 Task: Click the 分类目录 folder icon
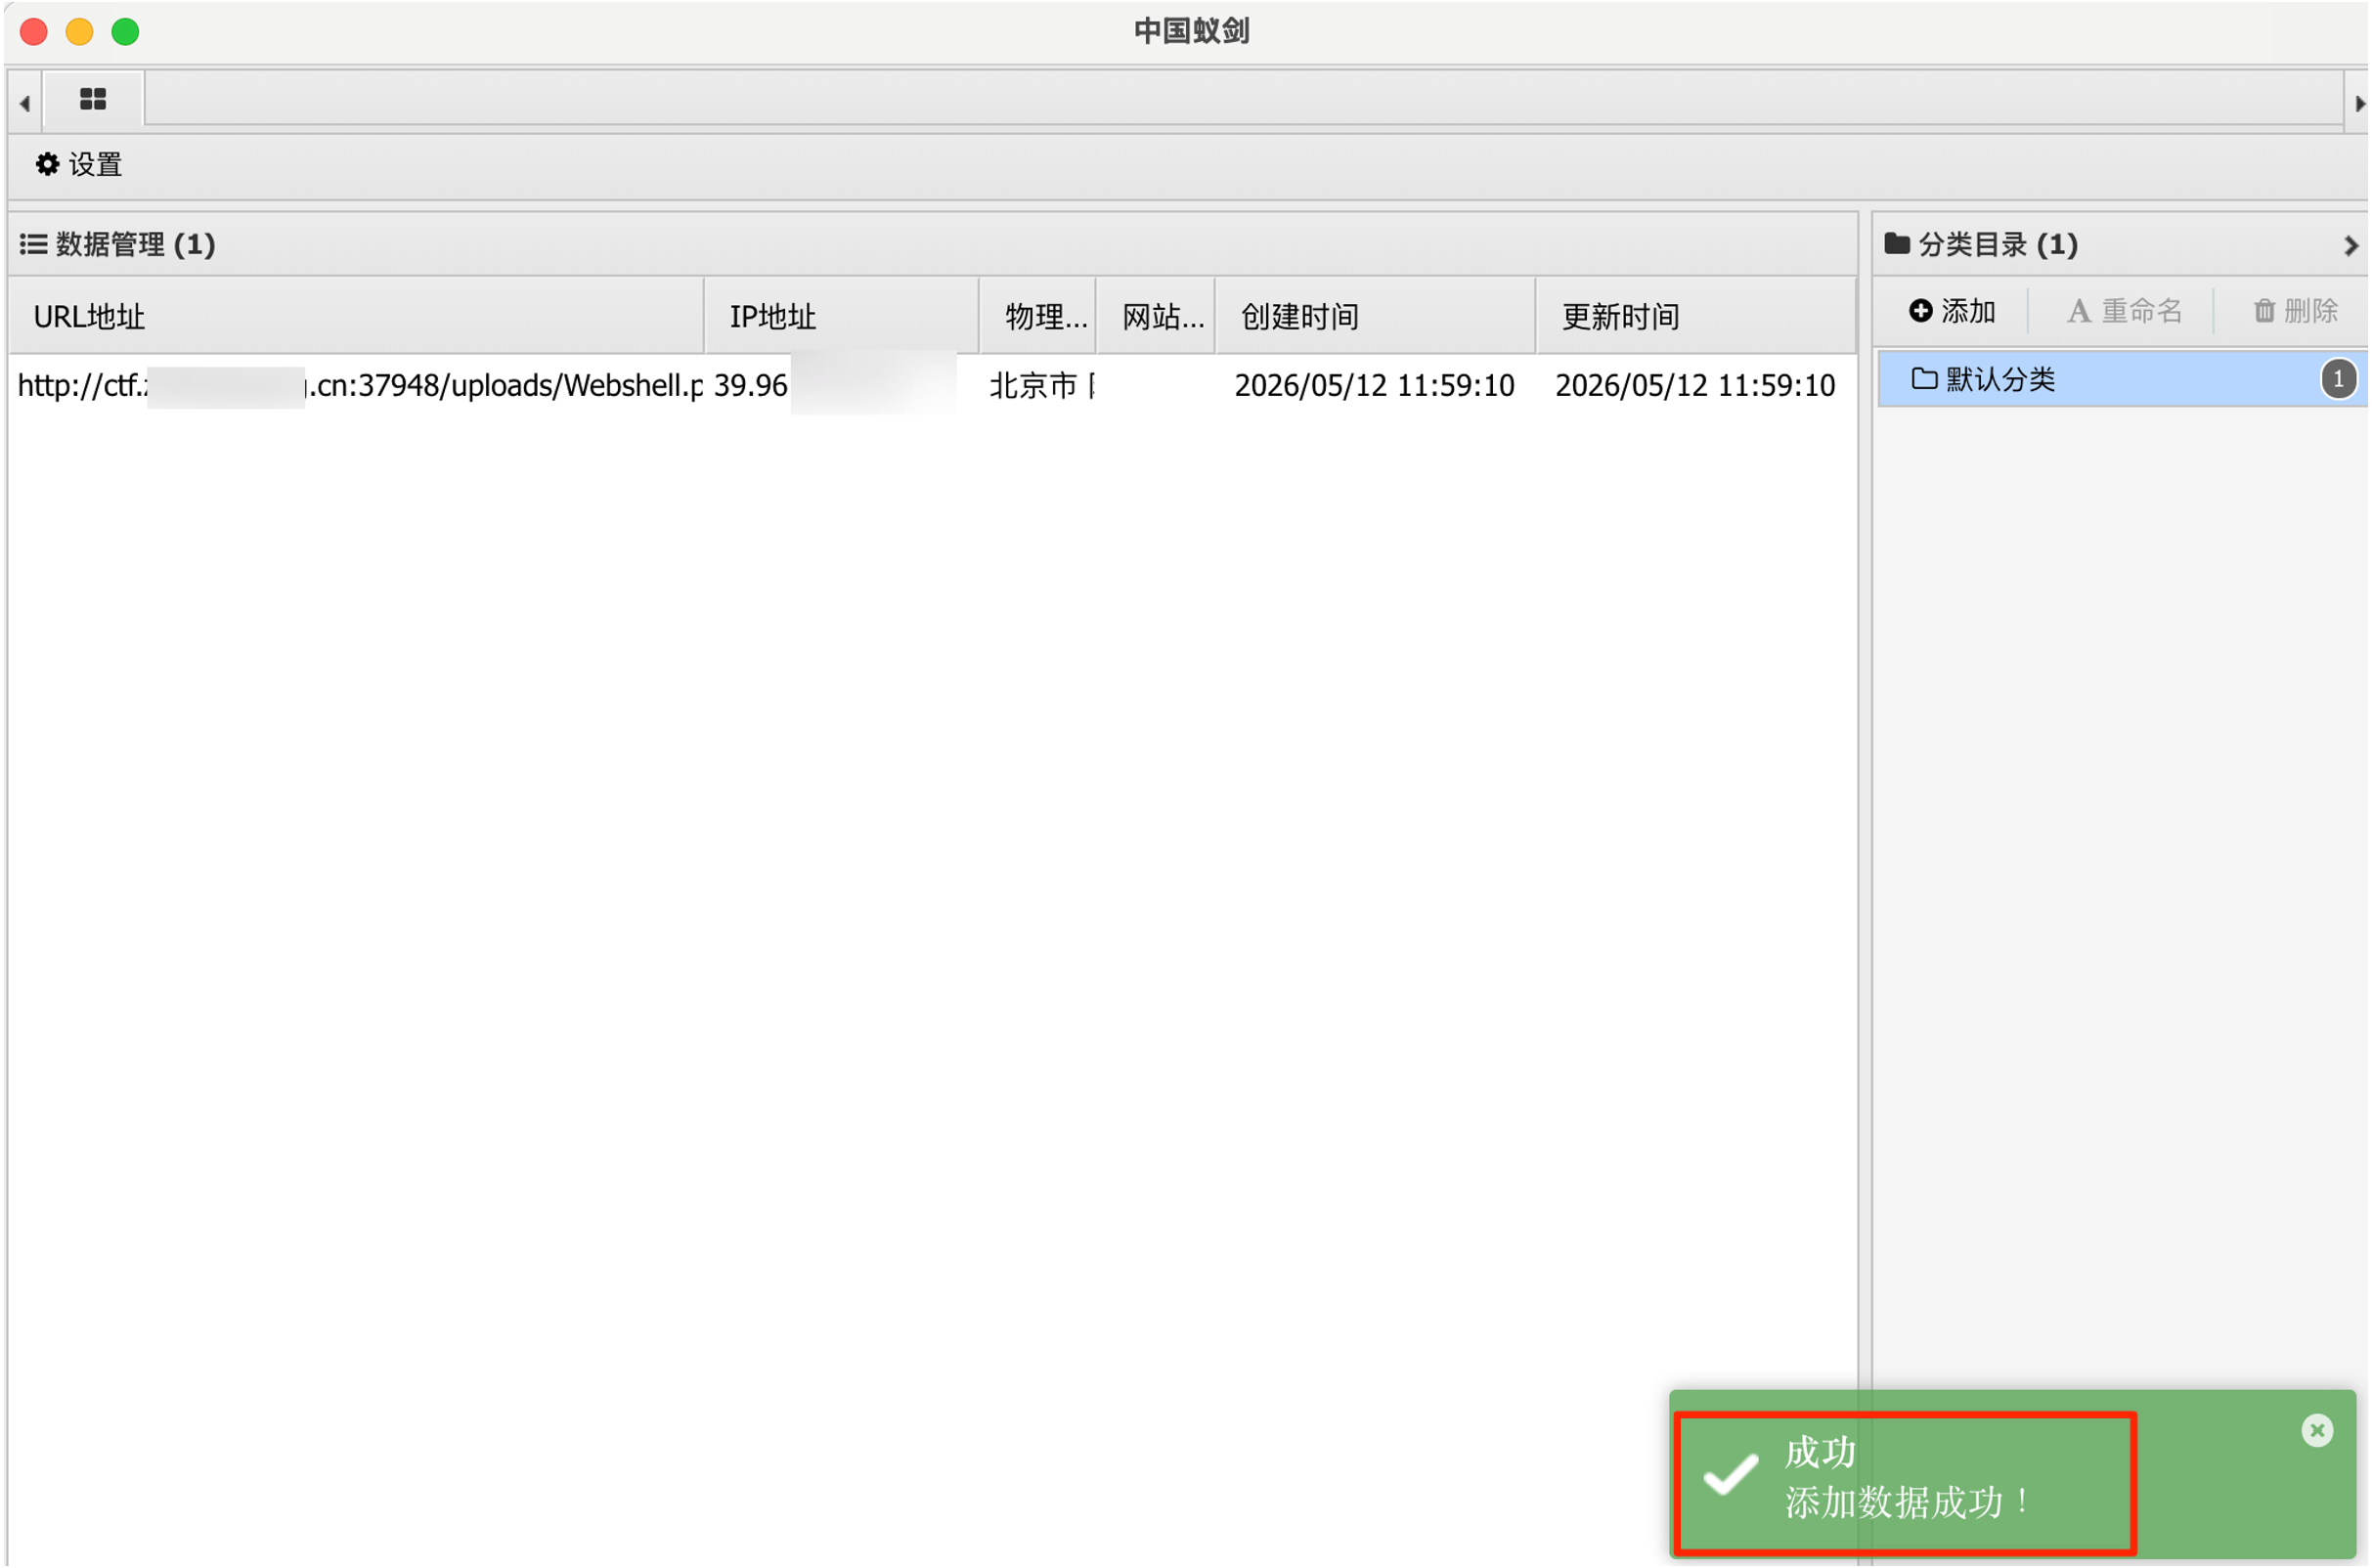(1897, 243)
